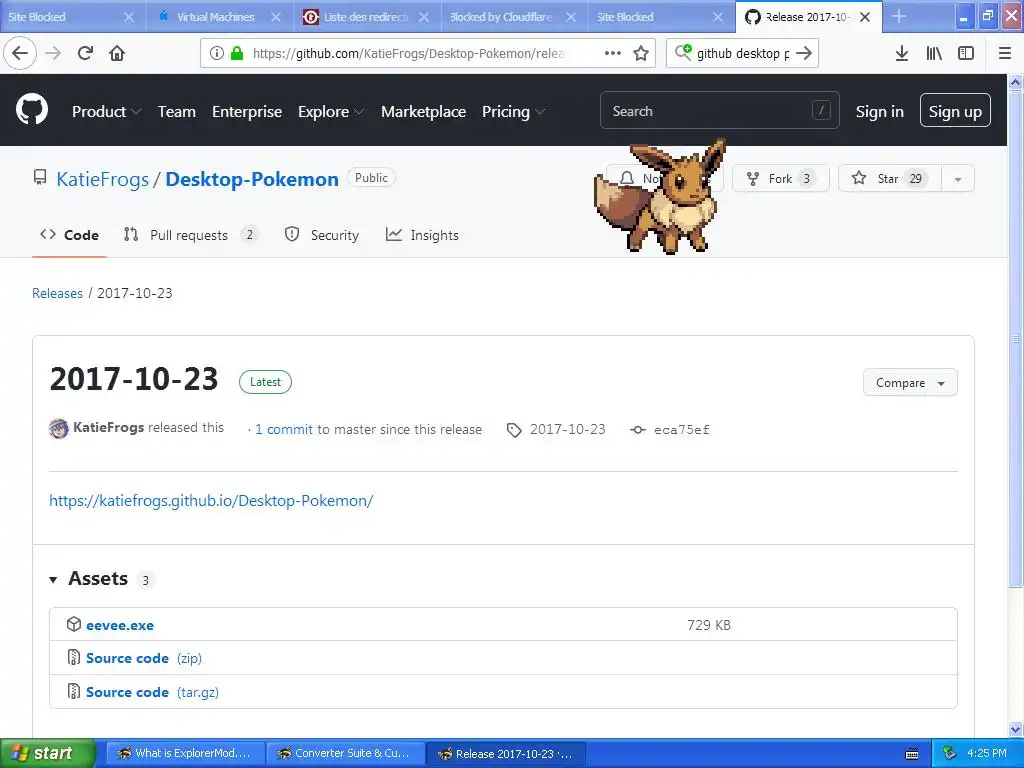Open the Windows start button

click(x=48, y=754)
